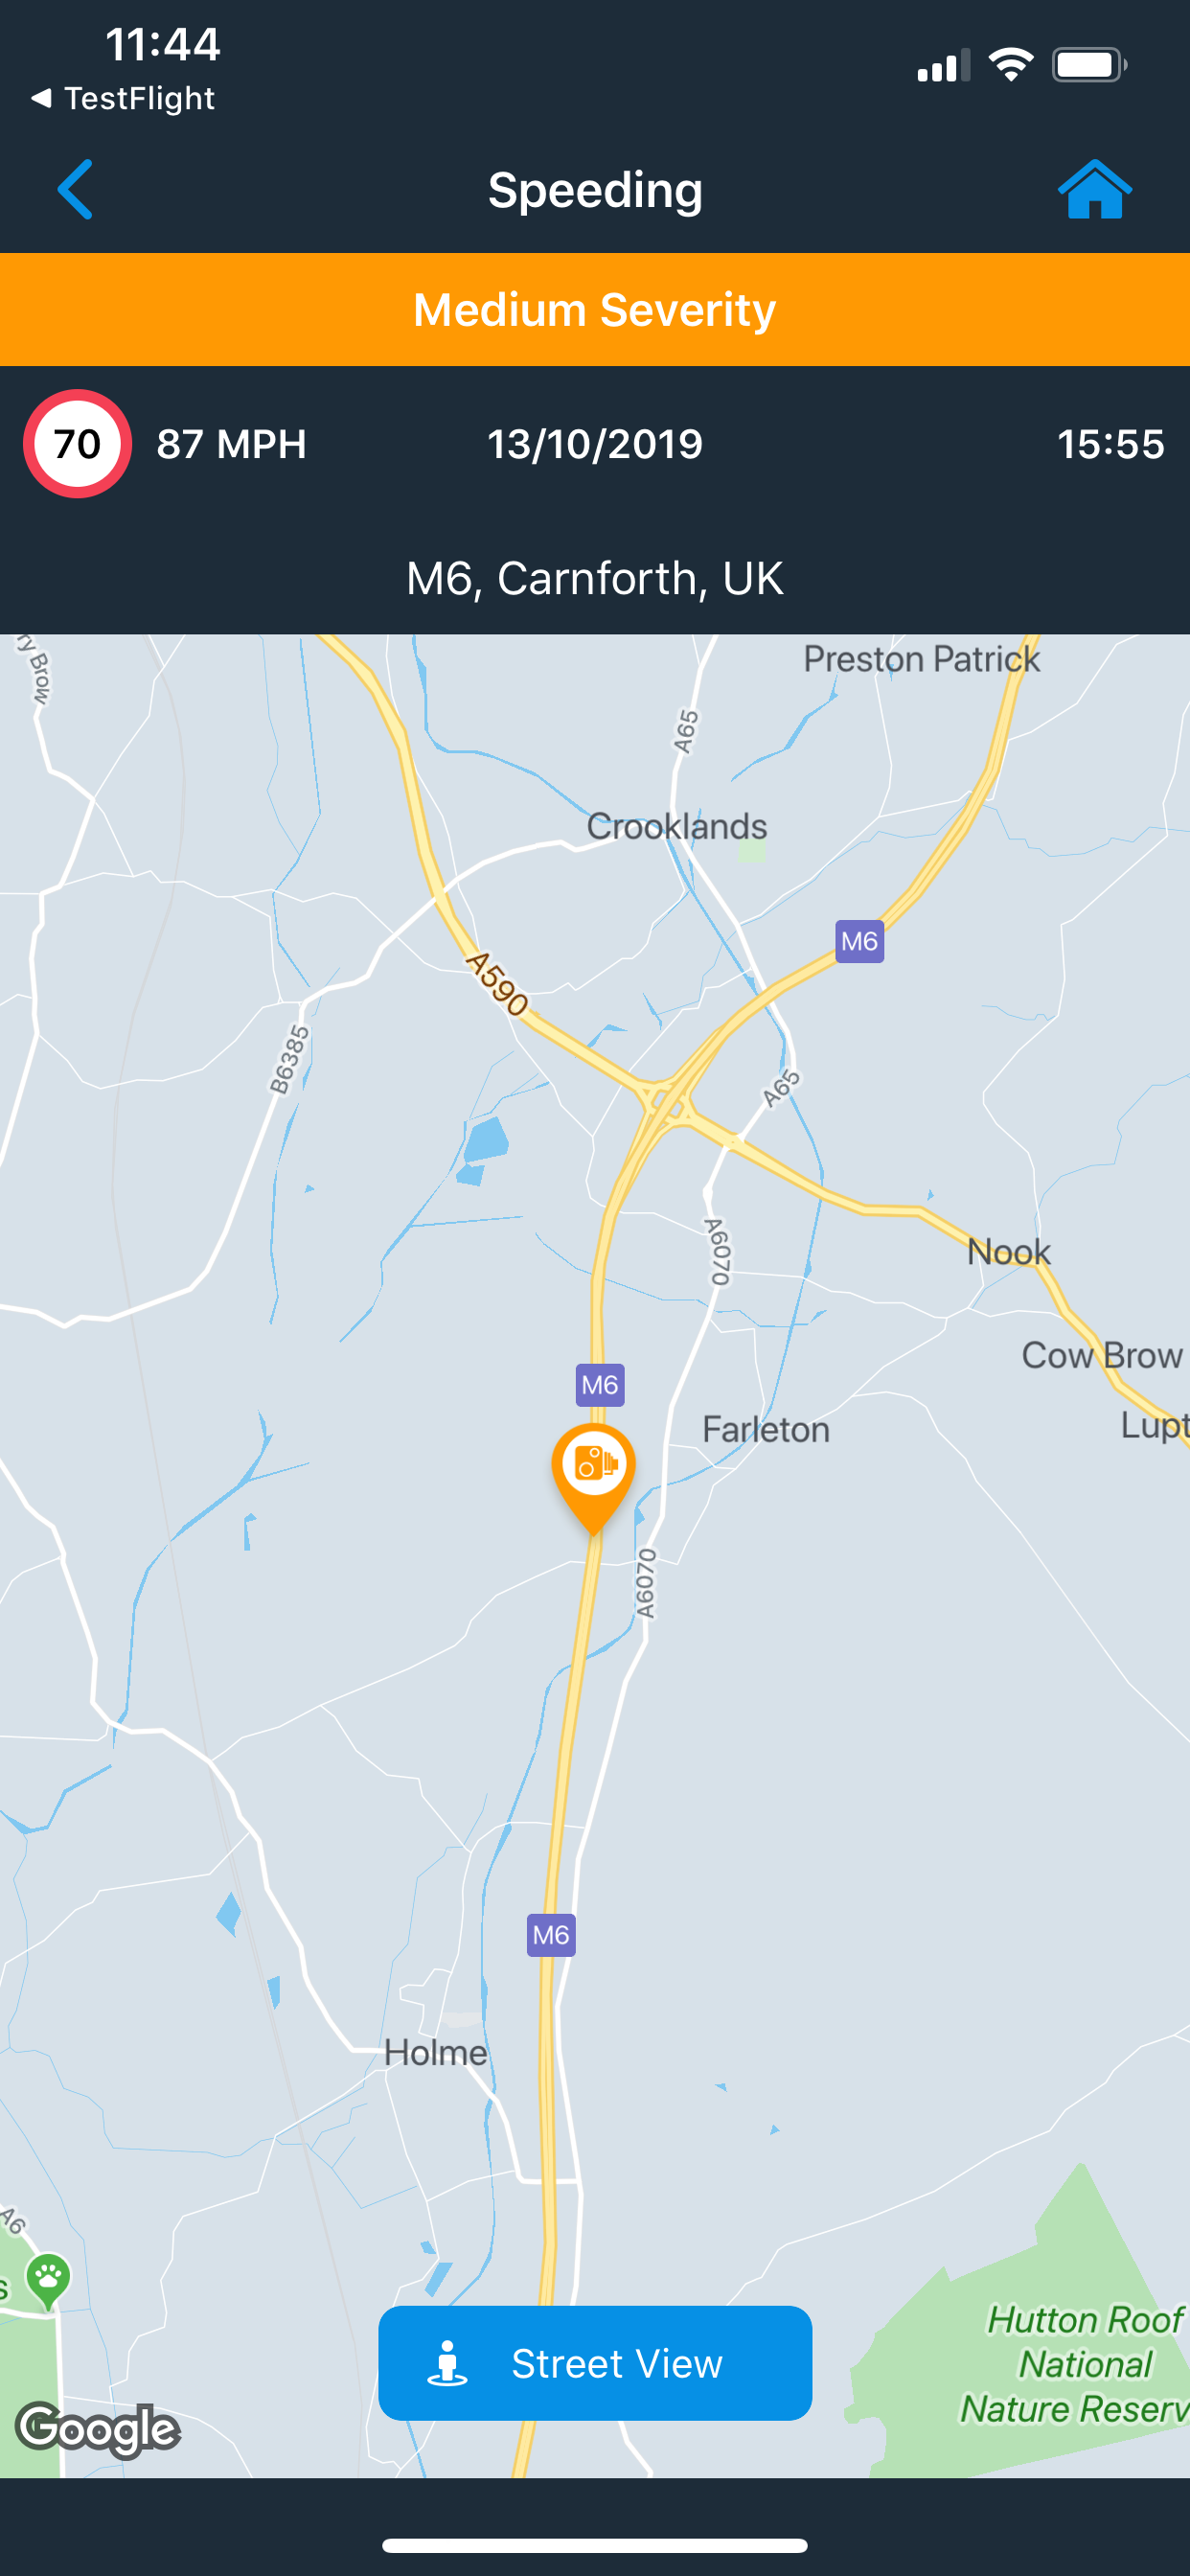Tap the Farleton place label on map
The image size is (1190, 2576).
[x=766, y=1429]
